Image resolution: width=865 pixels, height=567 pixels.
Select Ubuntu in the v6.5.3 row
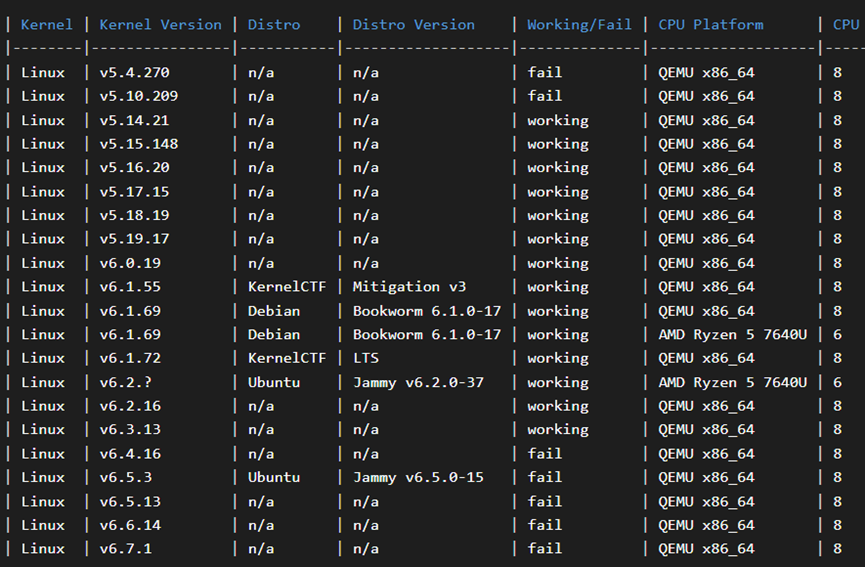pyautogui.click(x=274, y=477)
